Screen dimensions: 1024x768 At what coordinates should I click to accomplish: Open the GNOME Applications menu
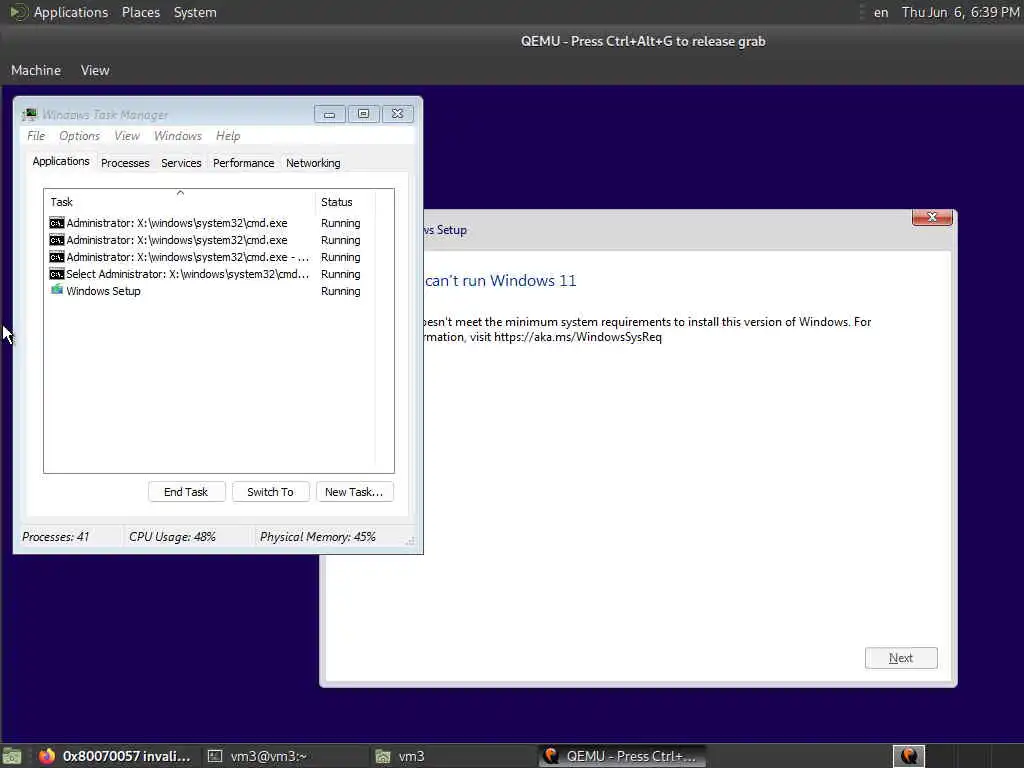pyautogui.click(x=71, y=12)
